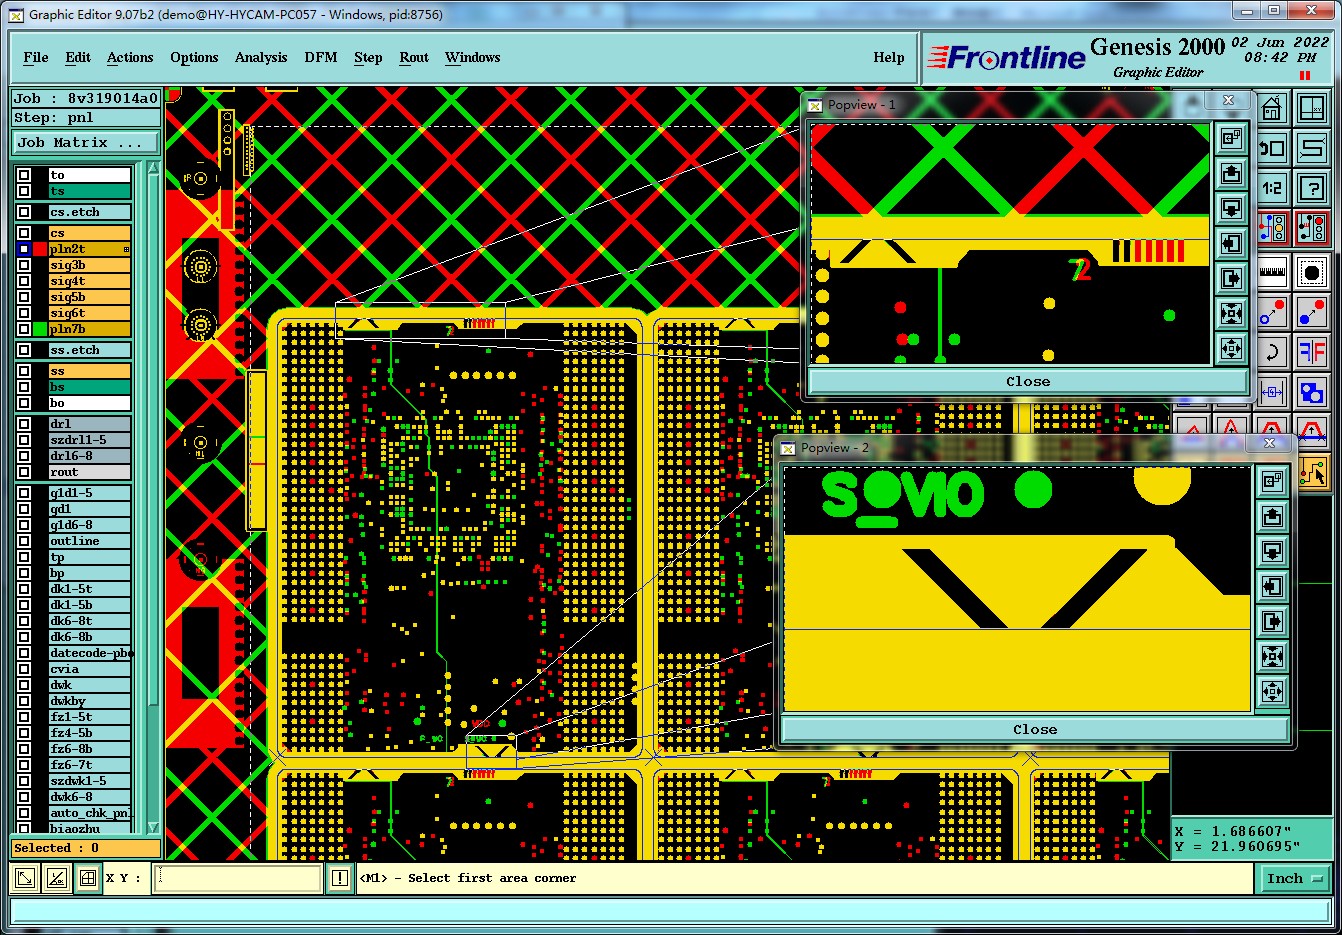Click zoom out arrows icon in Popview 1

tap(1232, 349)
